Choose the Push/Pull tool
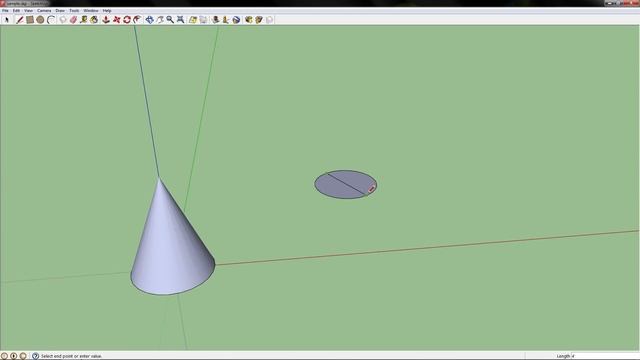 [106, 20]
